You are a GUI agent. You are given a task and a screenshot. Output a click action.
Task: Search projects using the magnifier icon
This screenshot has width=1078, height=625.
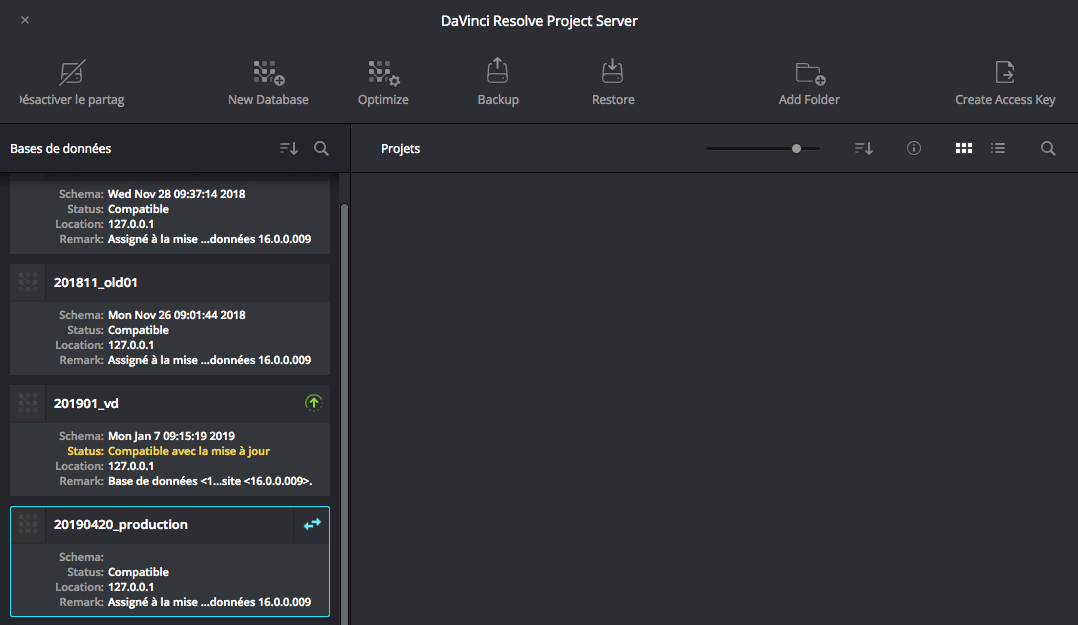(x=1048, y=148)
